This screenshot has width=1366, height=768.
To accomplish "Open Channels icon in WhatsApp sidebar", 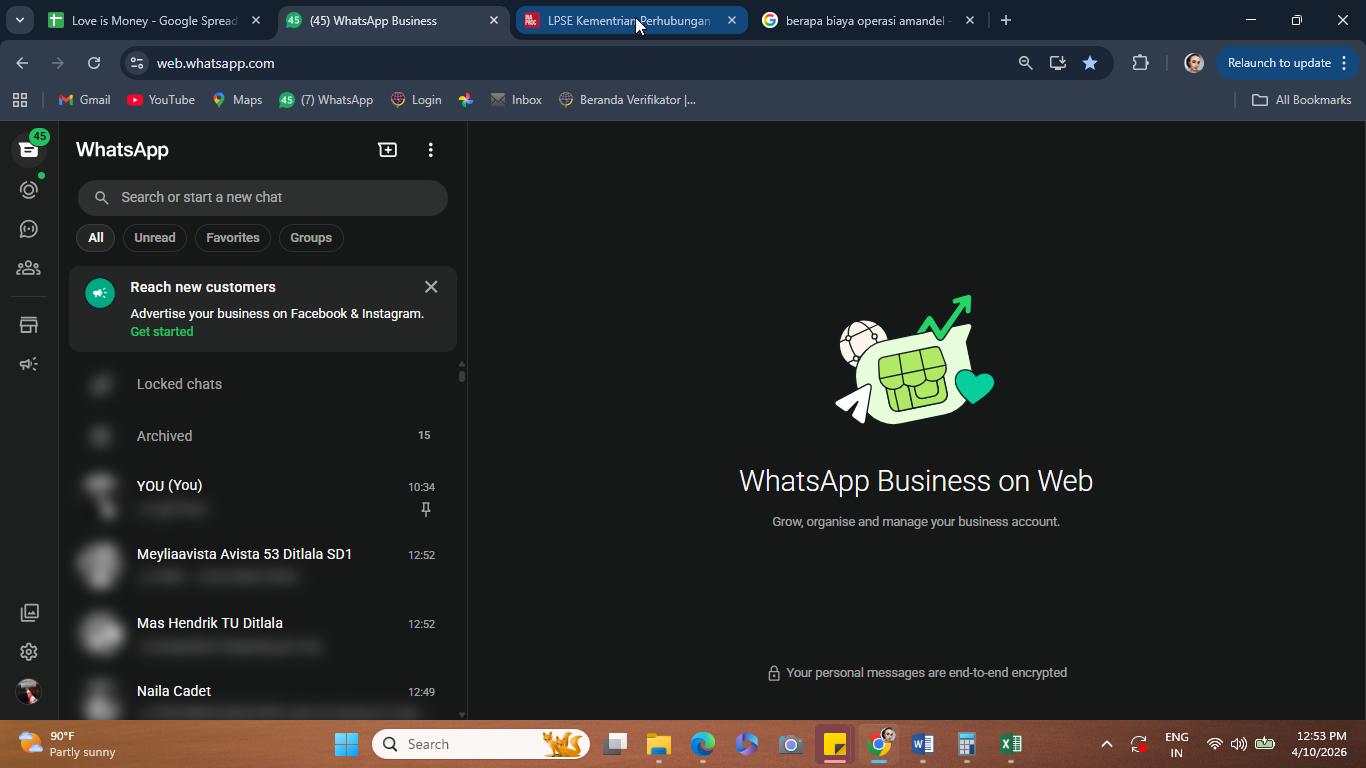I will (29, 229).
